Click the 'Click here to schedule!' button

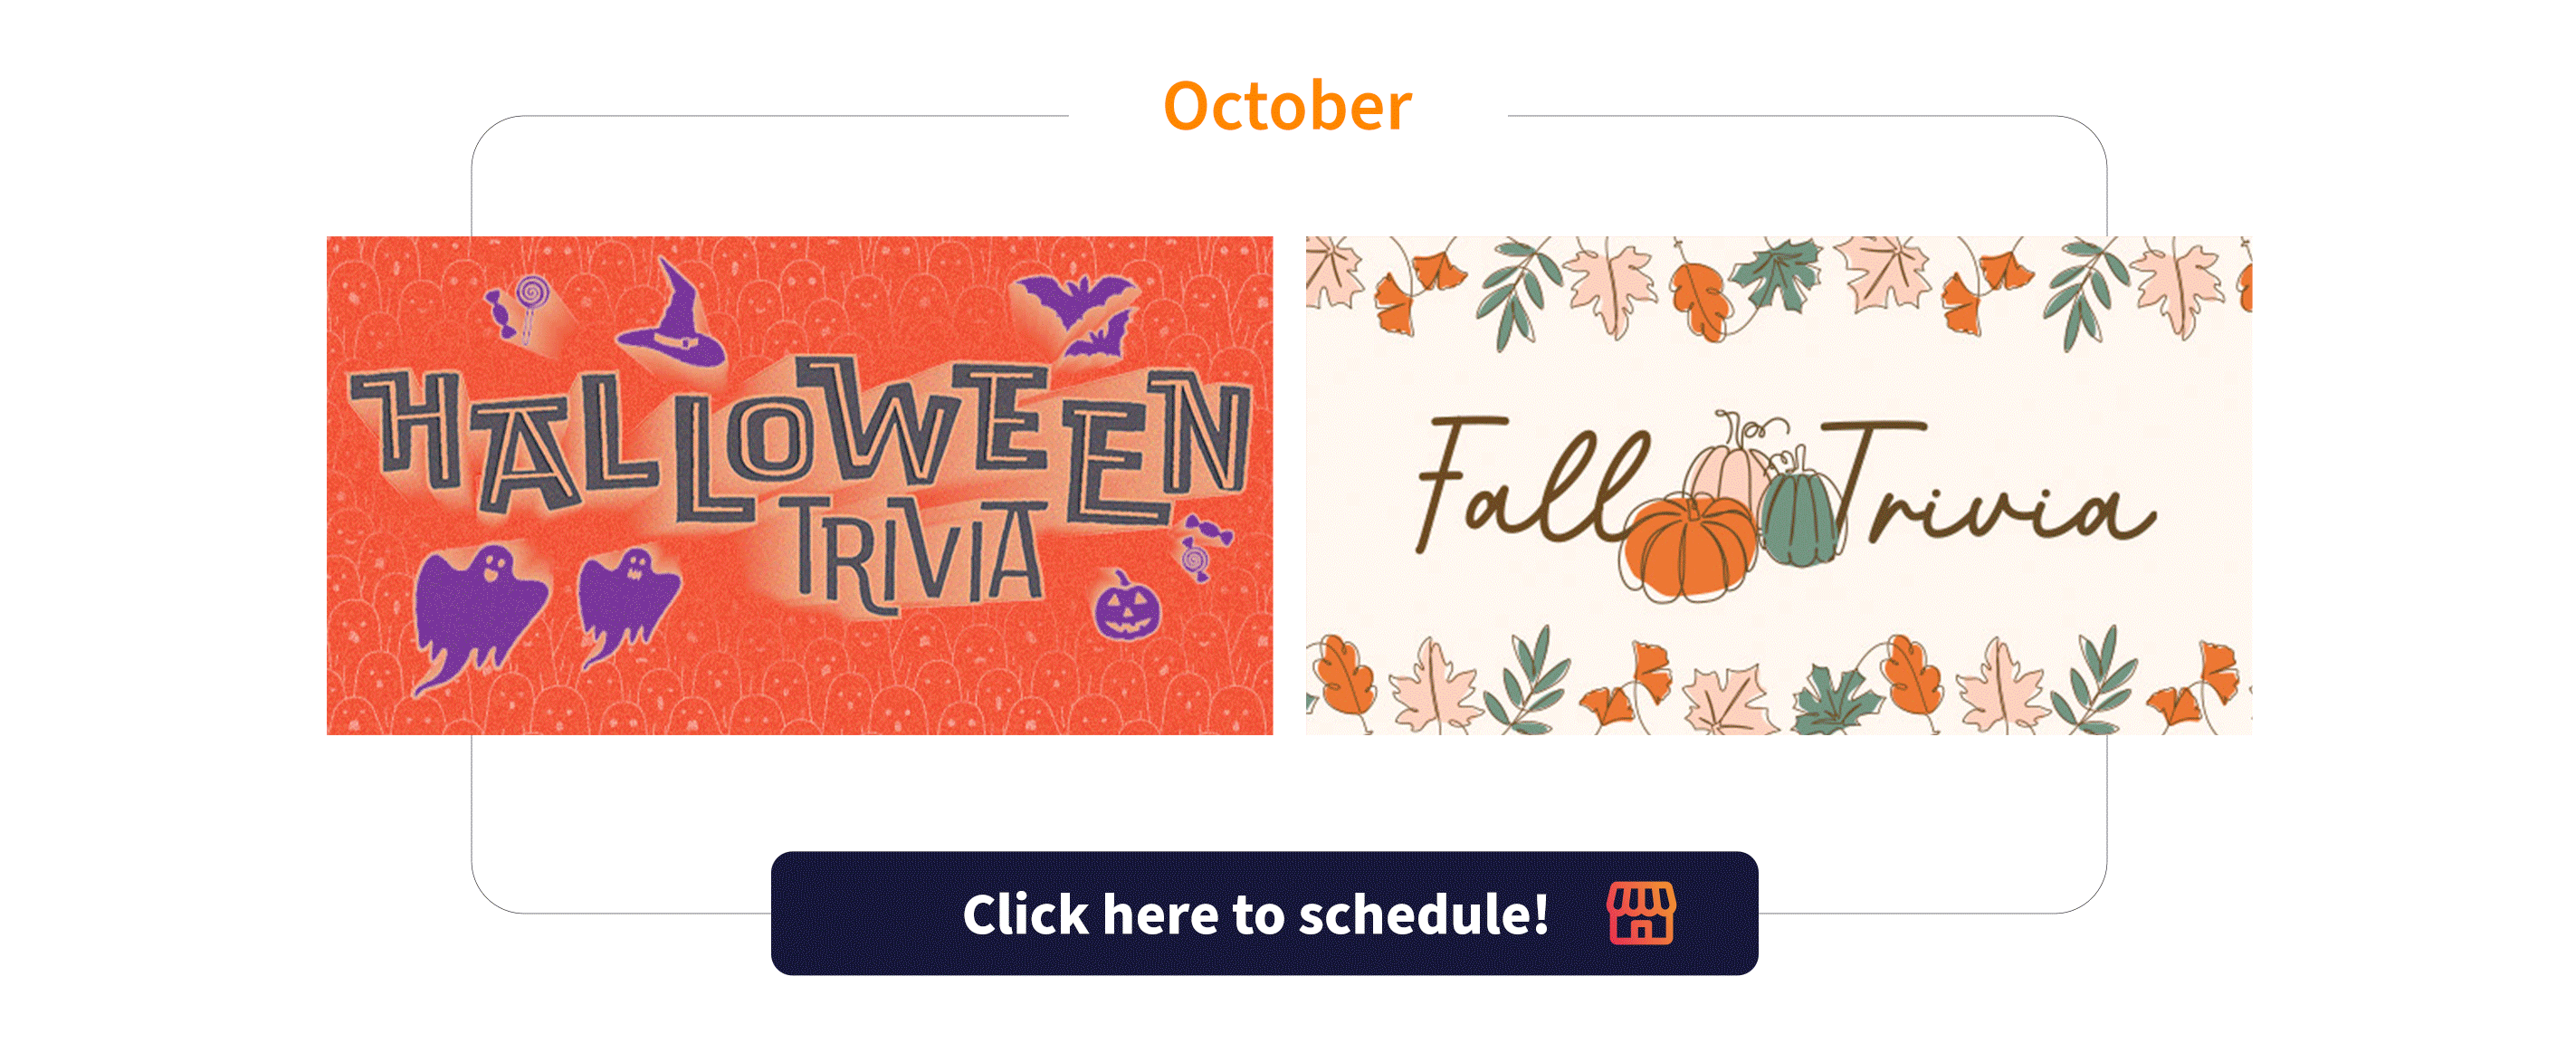pyautogui.click(x=1264, y=913)
